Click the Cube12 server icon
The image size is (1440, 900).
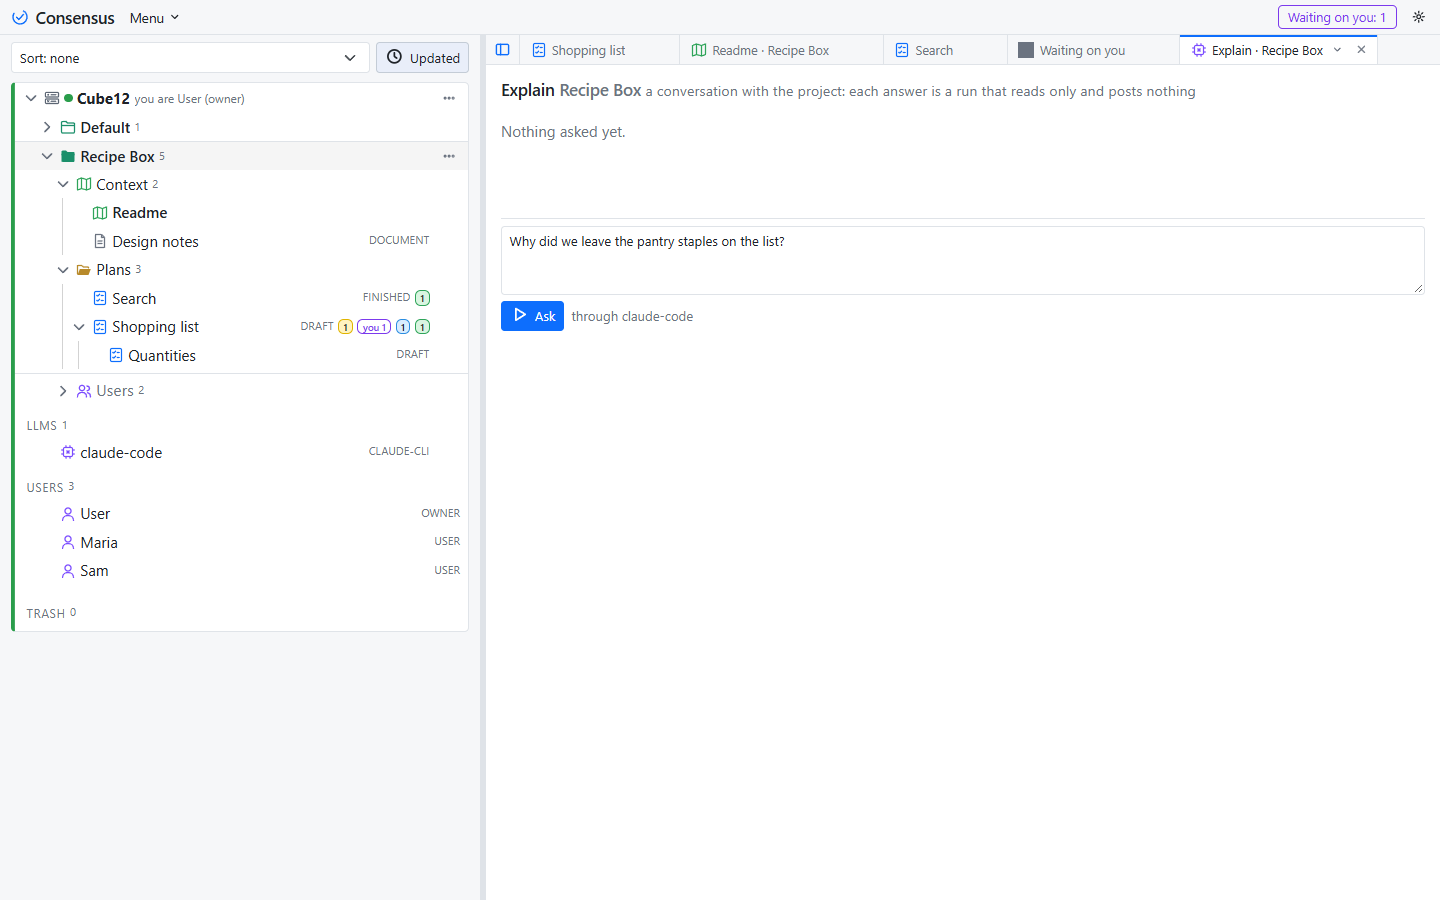click(x=52, y=98)
